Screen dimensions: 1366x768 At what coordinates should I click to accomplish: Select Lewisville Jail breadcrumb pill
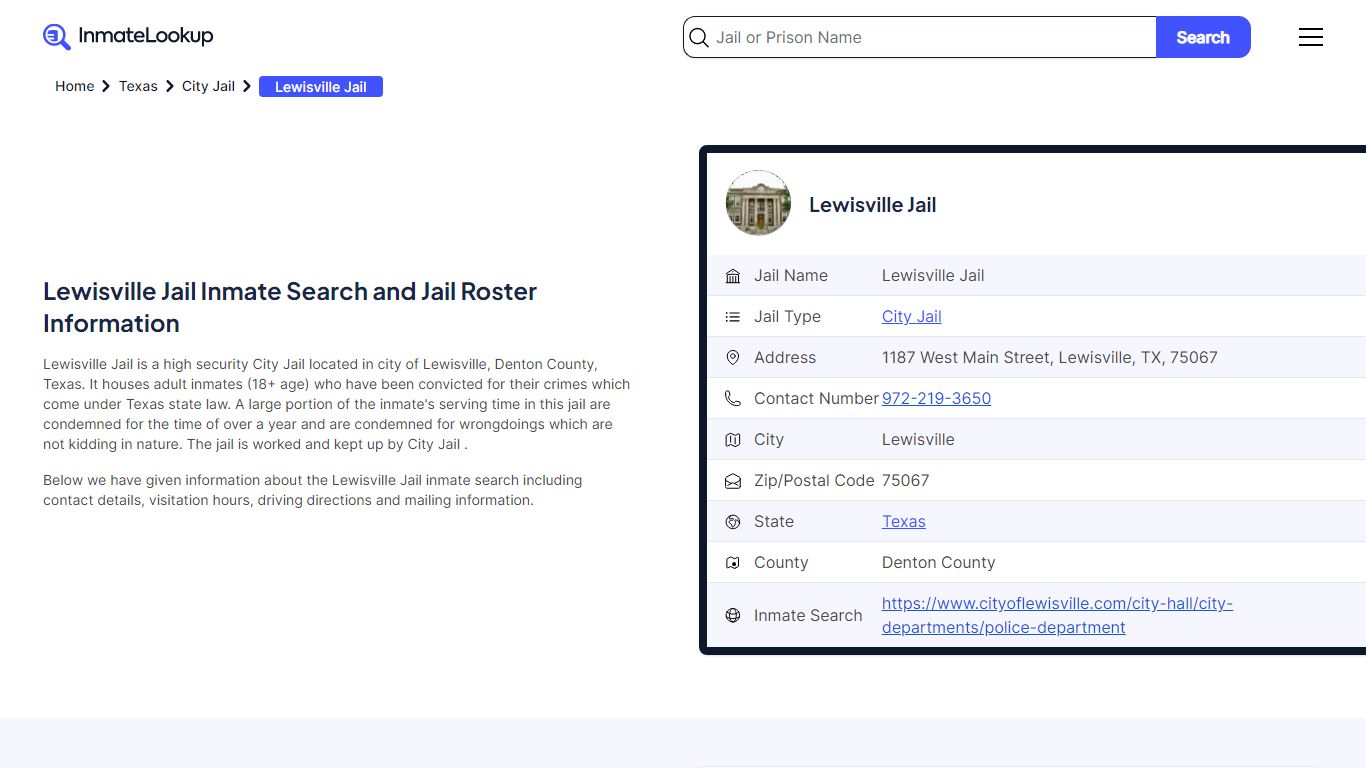[x=321, y=87]
